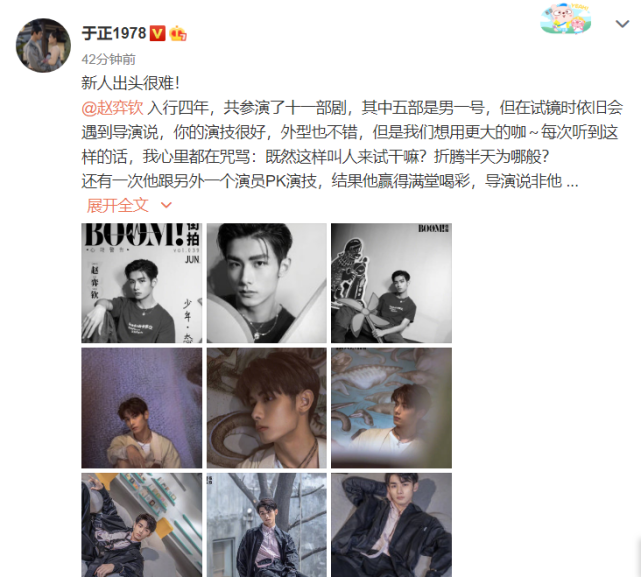Screen dimensions: 641x577
Task: Open the profile avatar of 于正1978
Action: 43,45
